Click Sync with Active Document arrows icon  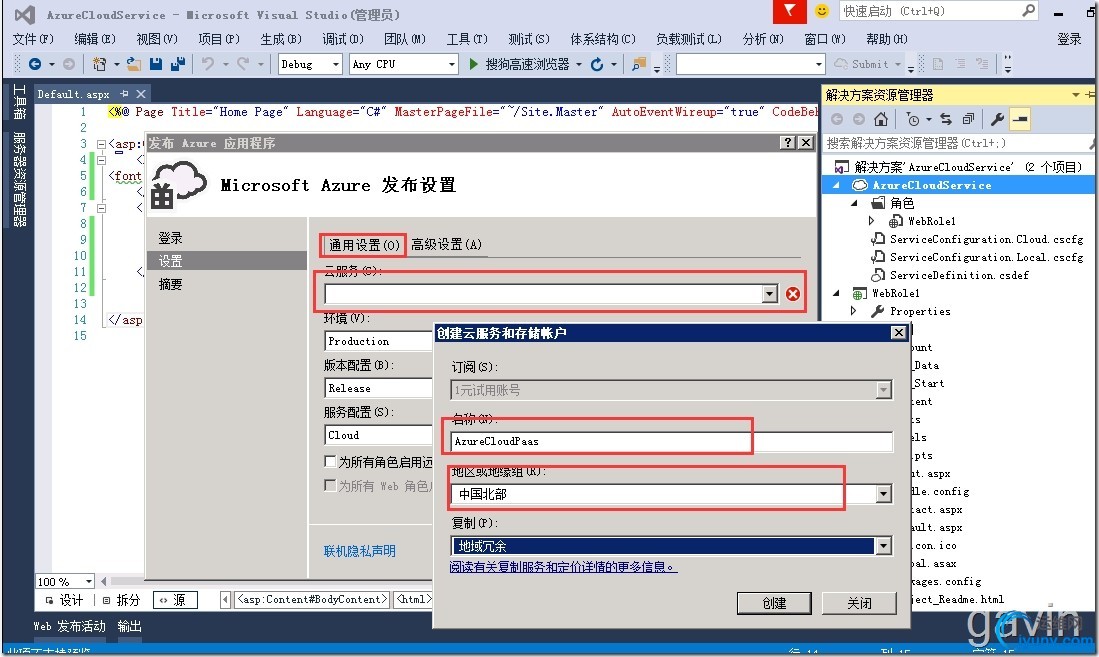[946, 119]
